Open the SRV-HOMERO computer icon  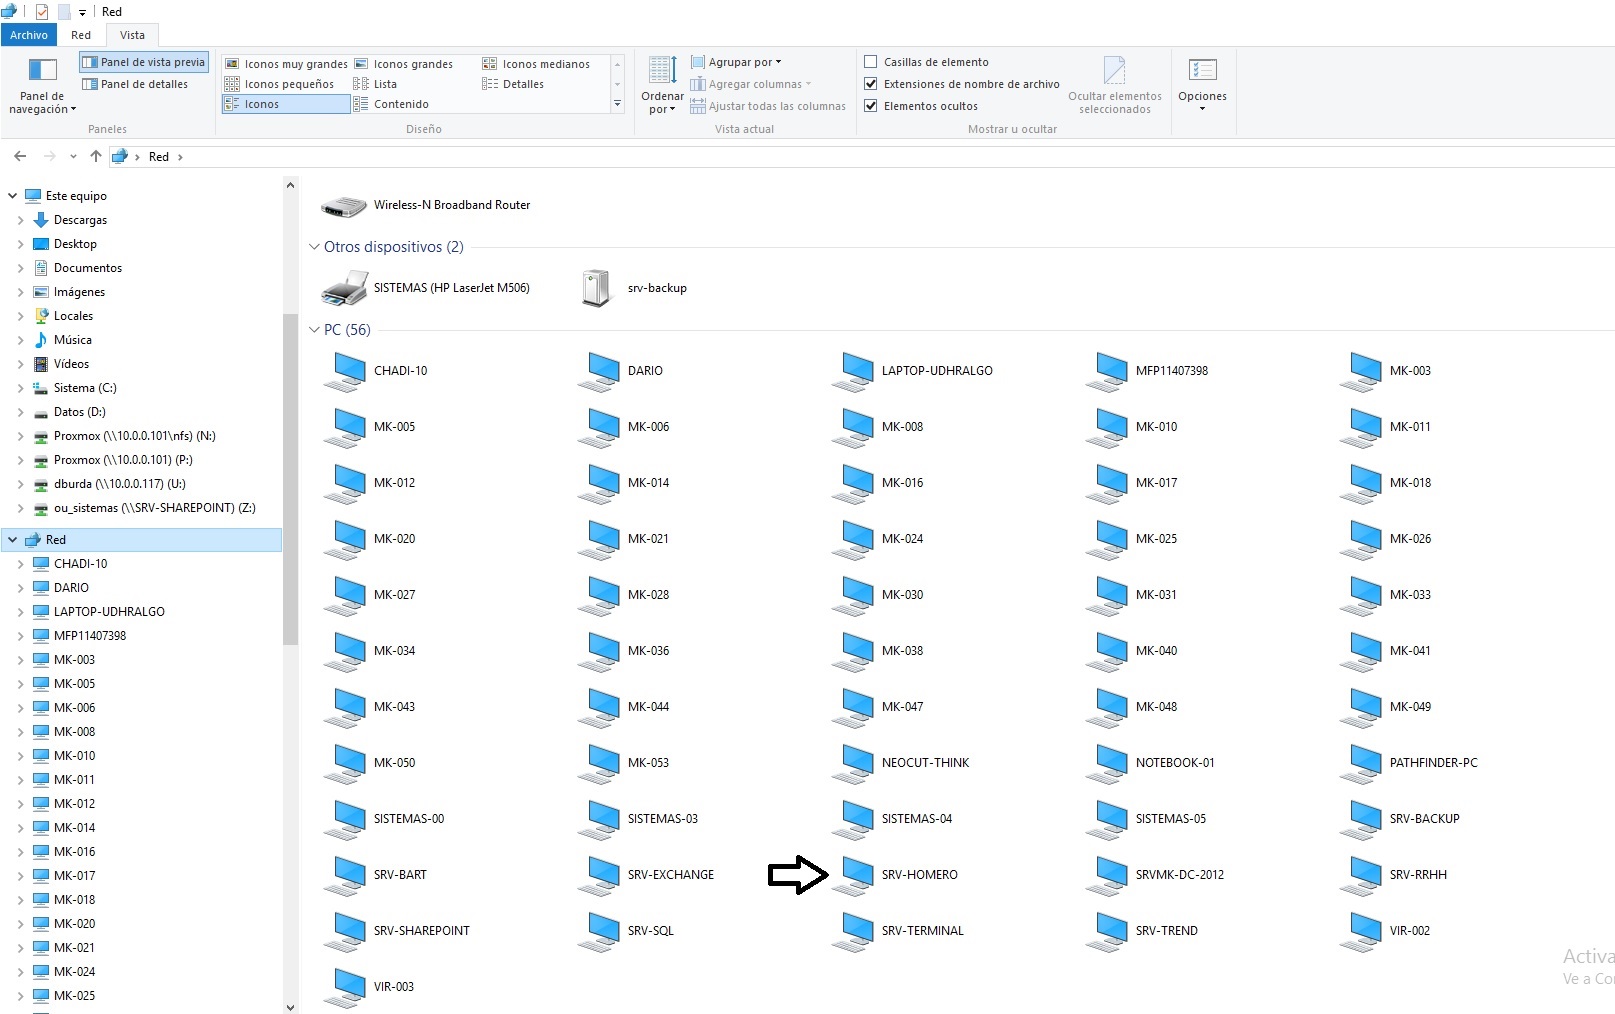[855, 875]
